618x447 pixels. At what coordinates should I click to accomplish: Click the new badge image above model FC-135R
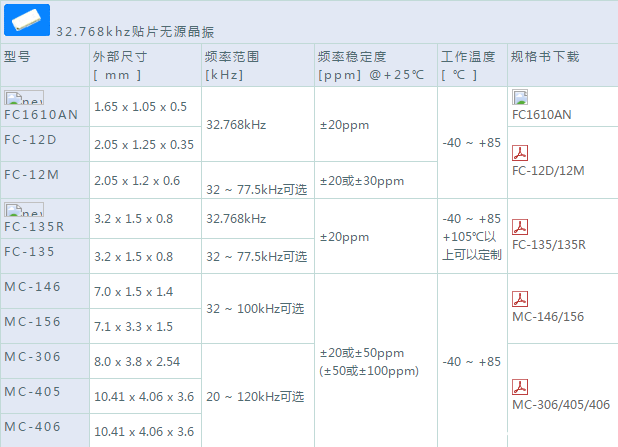click(24, 210)
